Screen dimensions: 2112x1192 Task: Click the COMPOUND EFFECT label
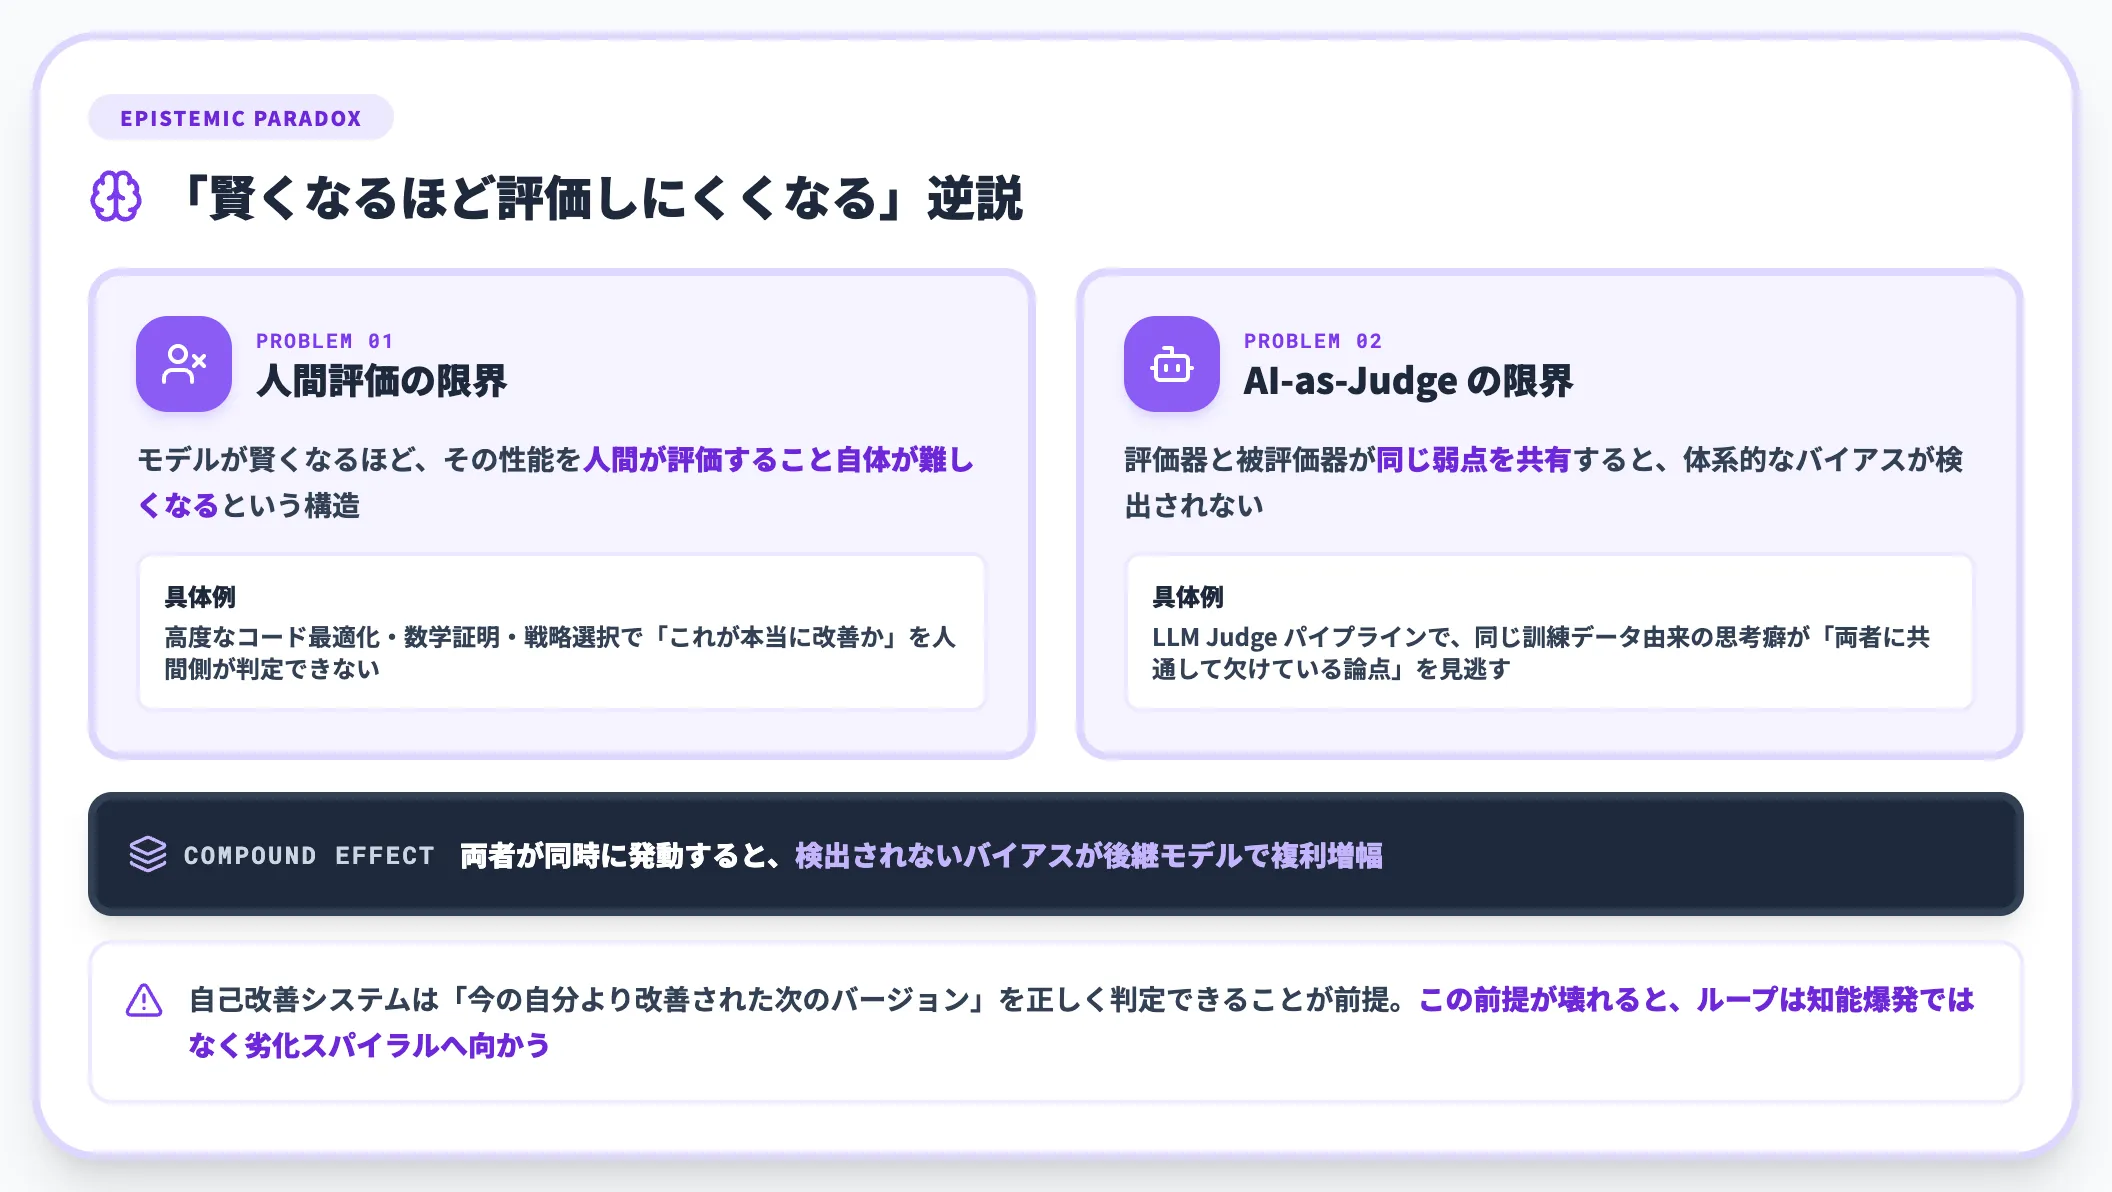[309, 856]
